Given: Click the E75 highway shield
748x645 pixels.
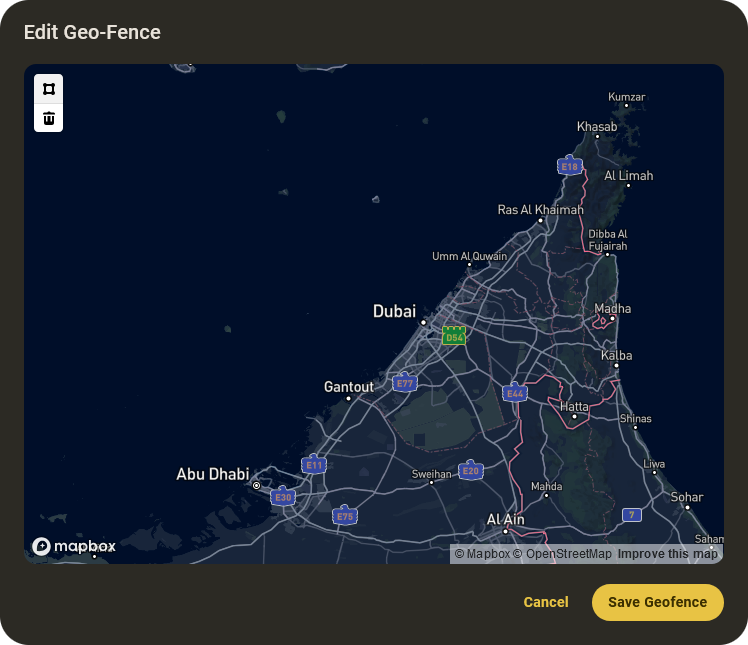Looking at the screenshot, I should 345,516.
